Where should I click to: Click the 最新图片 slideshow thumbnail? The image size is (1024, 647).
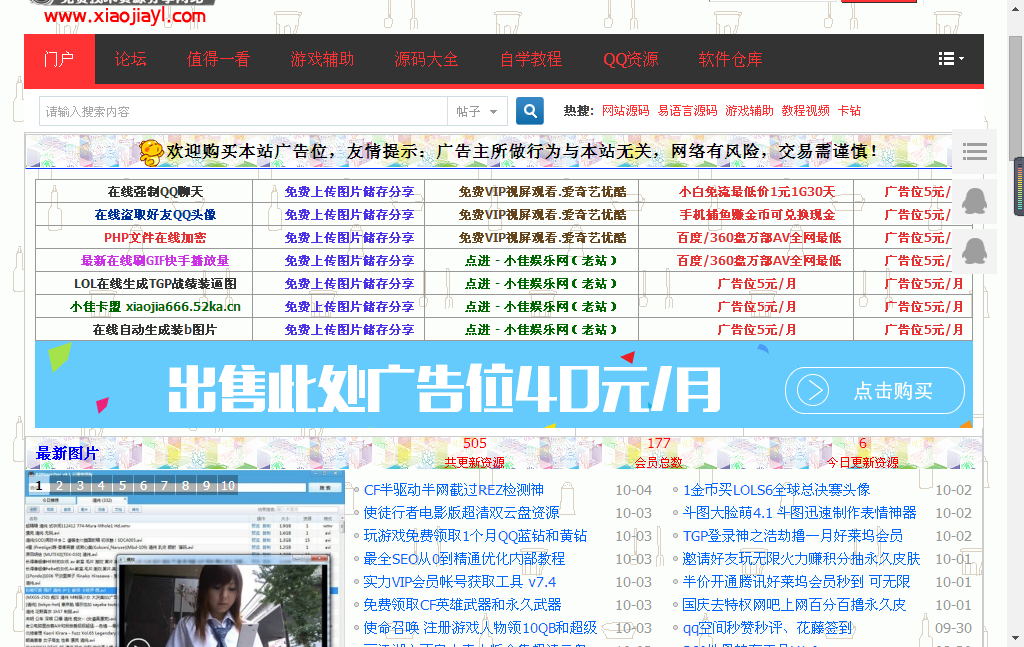[185, 558]
